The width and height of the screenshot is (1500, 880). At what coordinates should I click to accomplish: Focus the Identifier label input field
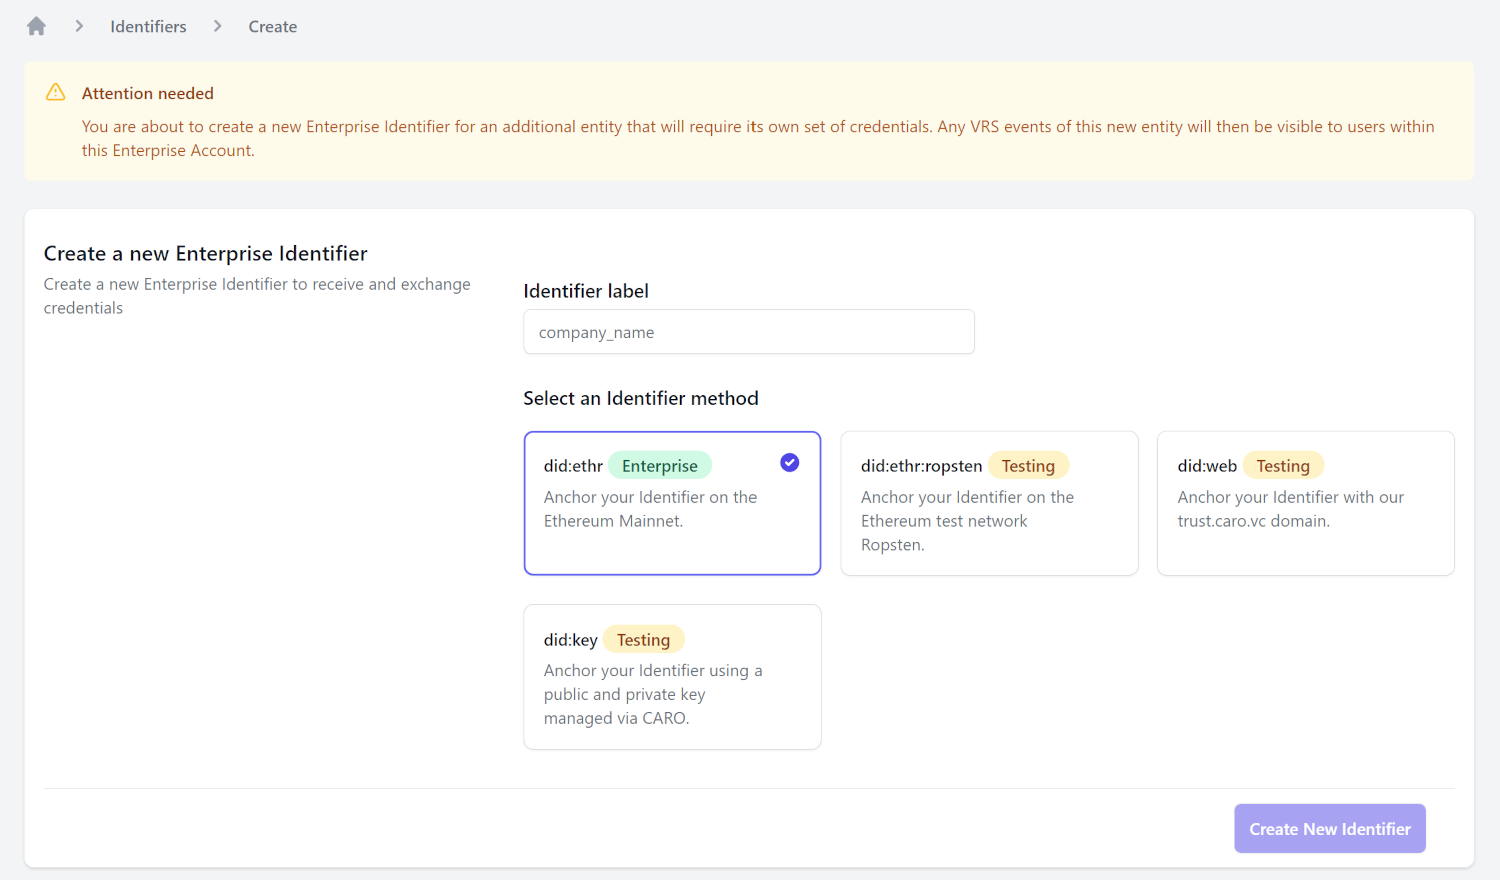click(x=748, y=332)
